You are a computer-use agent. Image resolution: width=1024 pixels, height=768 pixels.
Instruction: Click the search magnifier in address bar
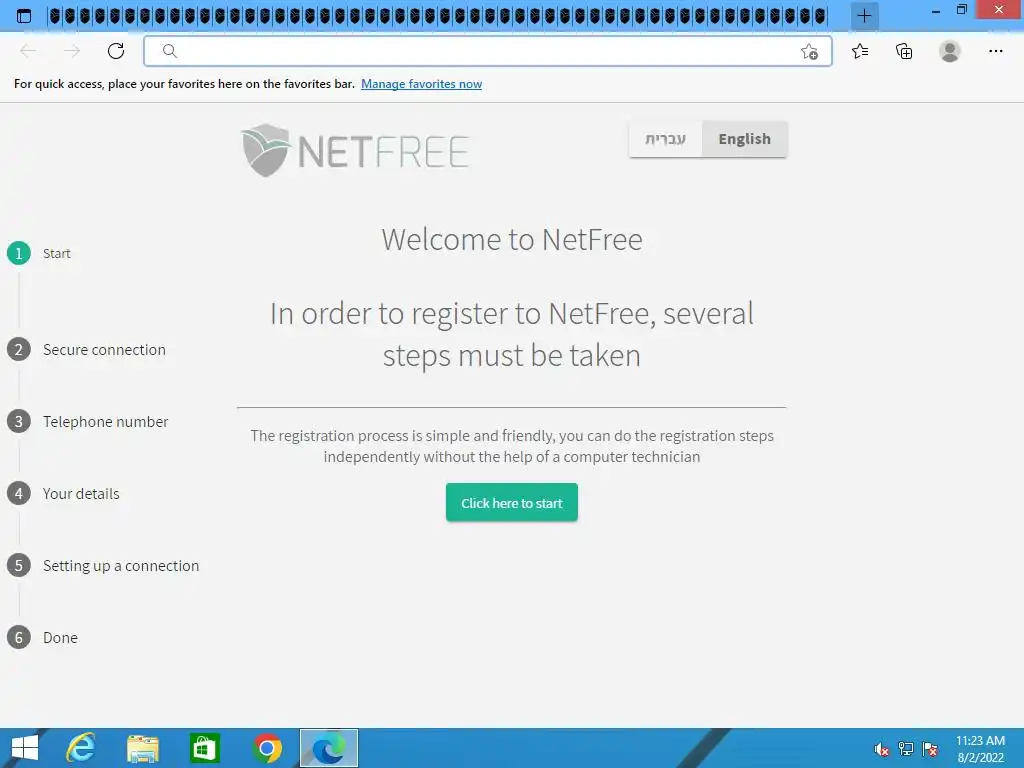tap(170, 51)
